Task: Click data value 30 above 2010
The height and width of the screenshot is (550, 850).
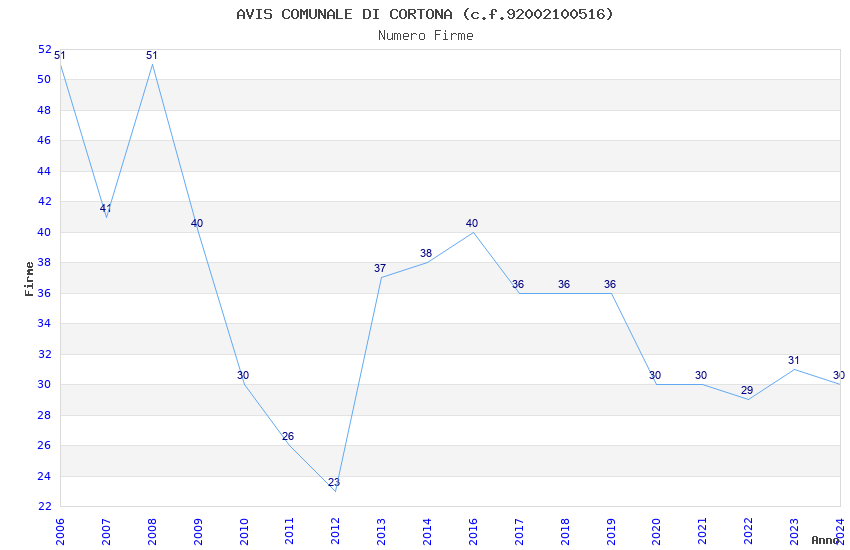Action: click(243, 376)
